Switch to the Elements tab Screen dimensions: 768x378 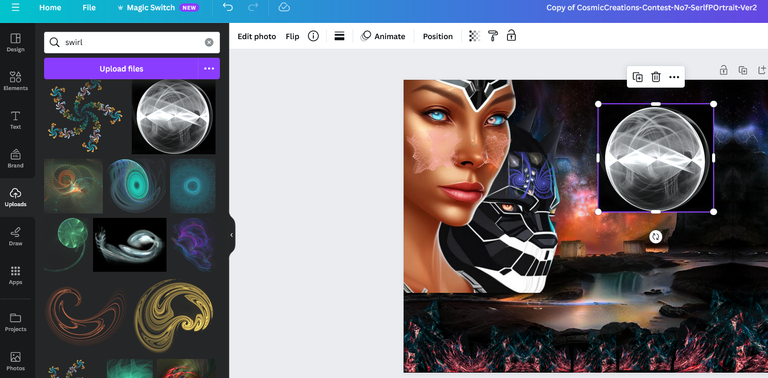16,81
